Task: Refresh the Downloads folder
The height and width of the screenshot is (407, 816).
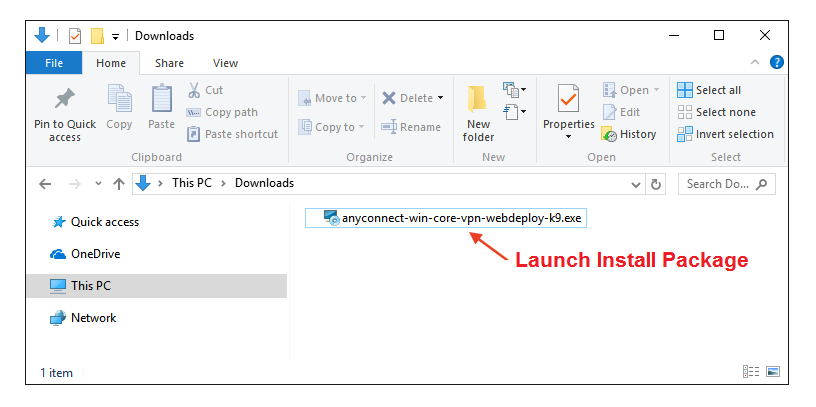Action: [x=656, y=184]
